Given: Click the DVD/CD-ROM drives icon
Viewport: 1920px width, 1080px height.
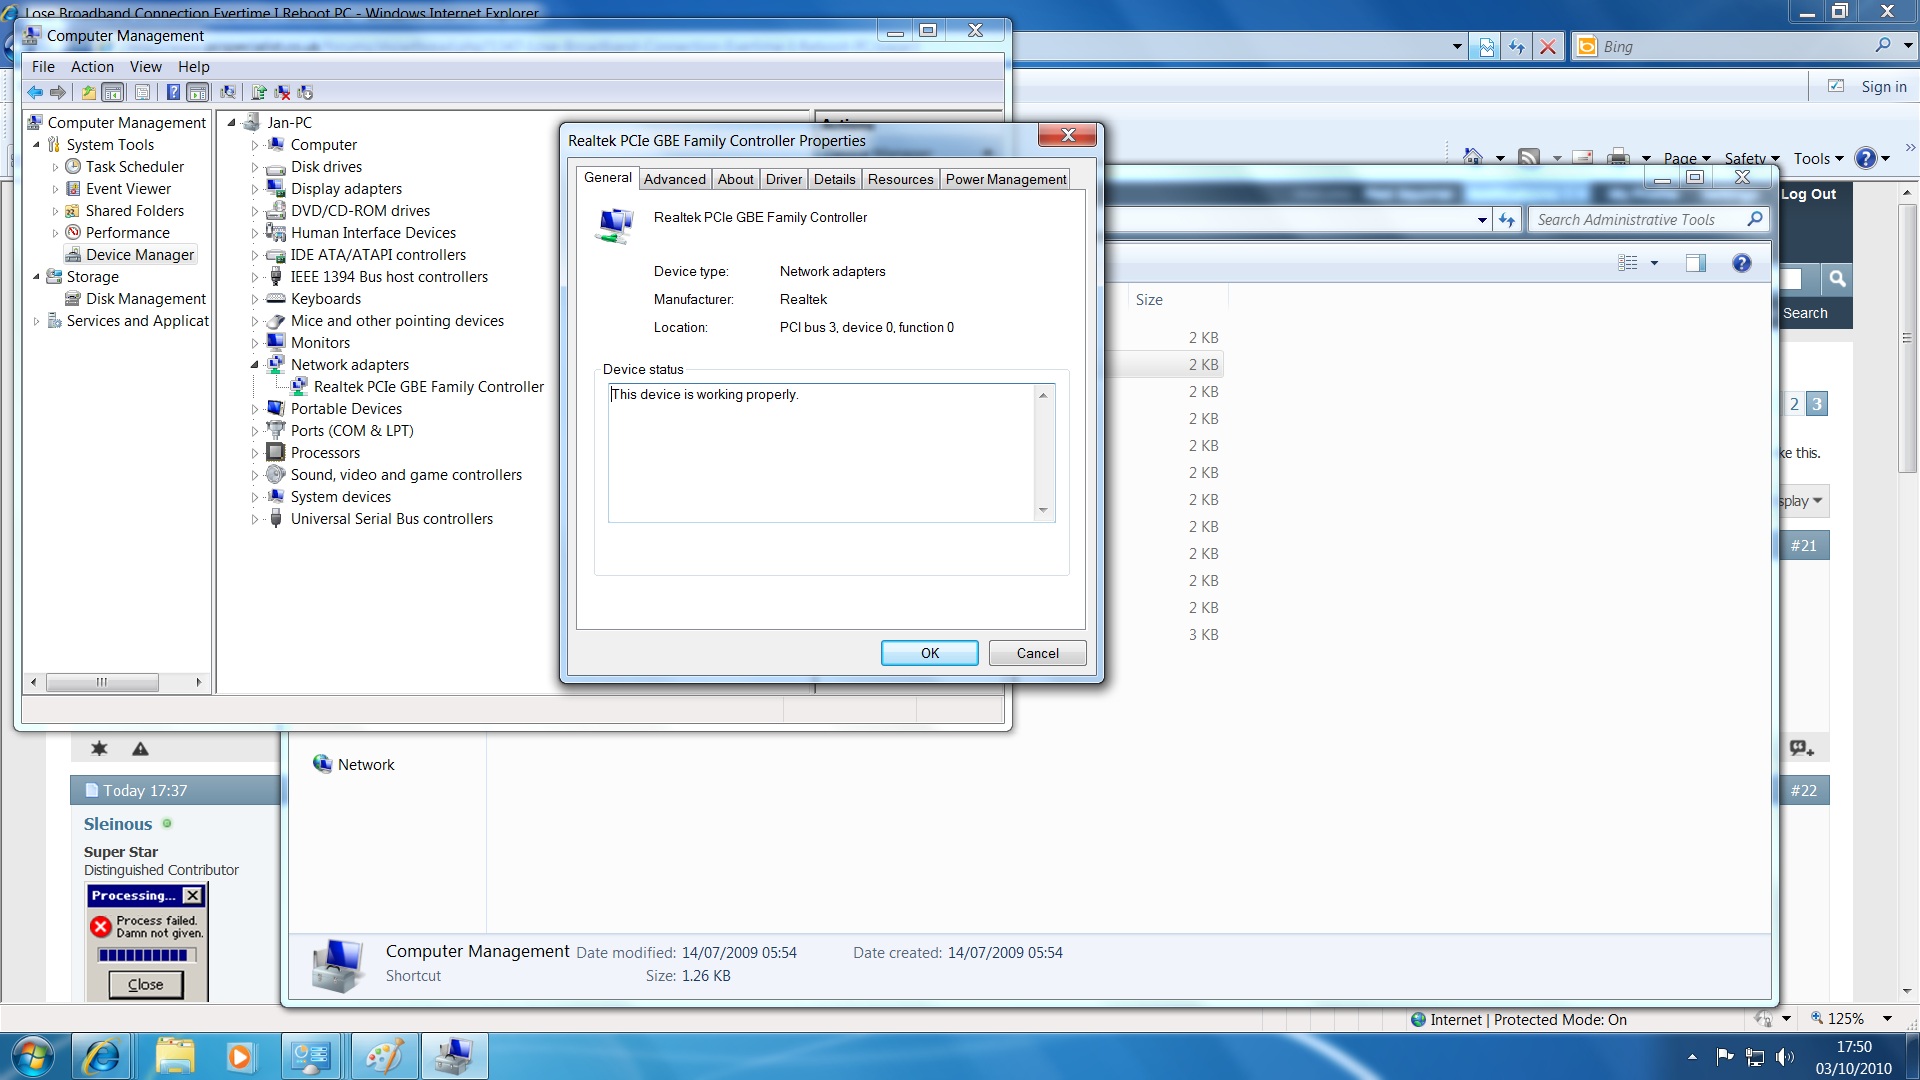Looking at the screenshot, I should tap(276, 210).
